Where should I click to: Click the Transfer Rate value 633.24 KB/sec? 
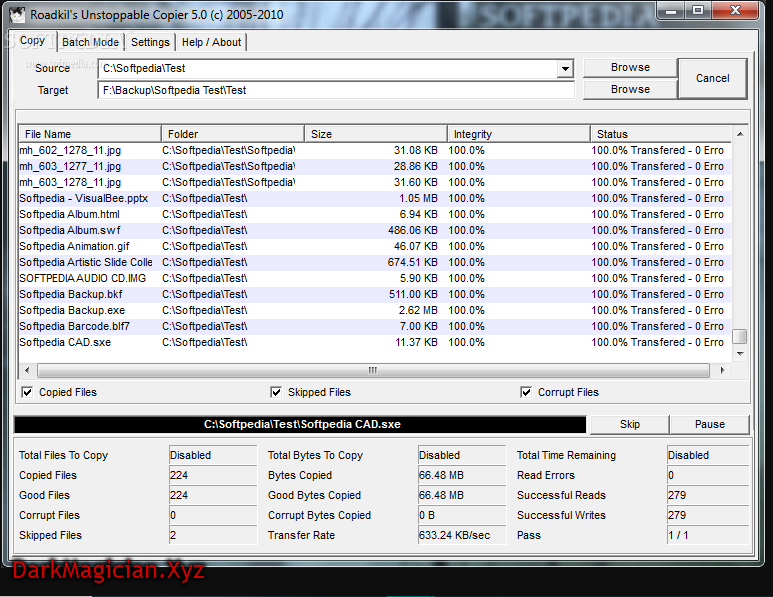(462, 535)
